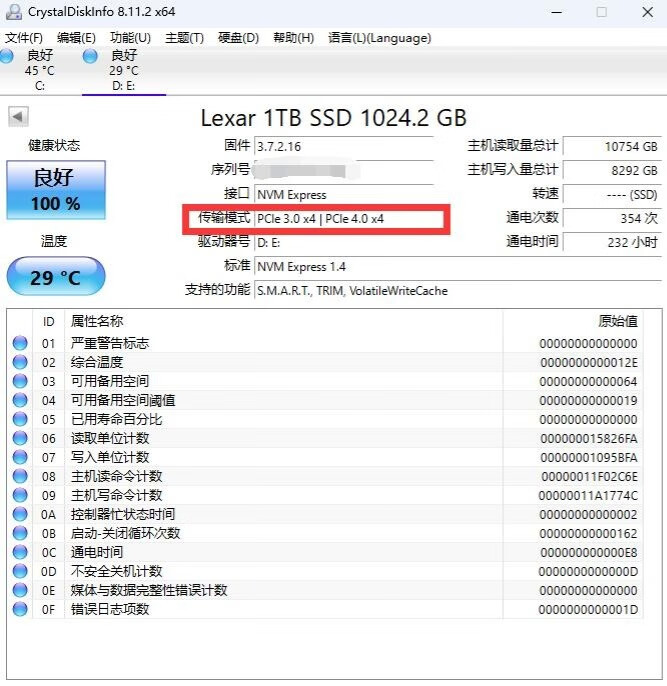Click the 固件 version field 3.7.2.16
This screenshot has height=686, width=667.
pyautogui.click(x=343, y=147)
